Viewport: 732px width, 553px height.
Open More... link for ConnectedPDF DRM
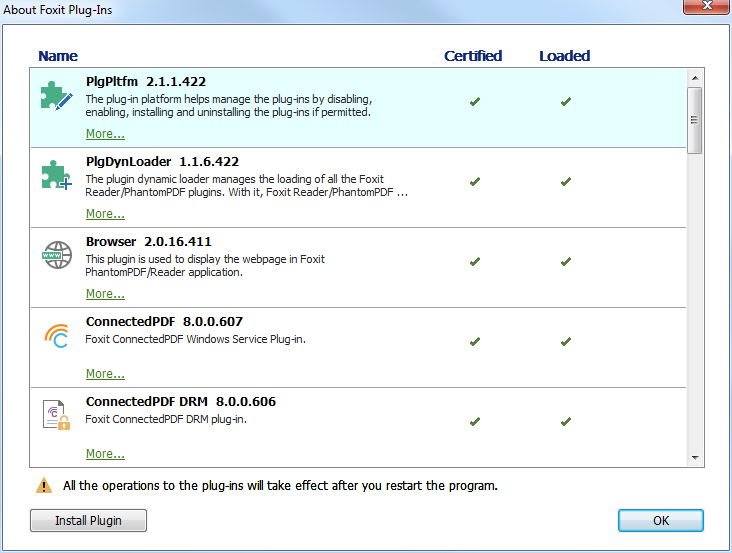click(x=105, y=454)
